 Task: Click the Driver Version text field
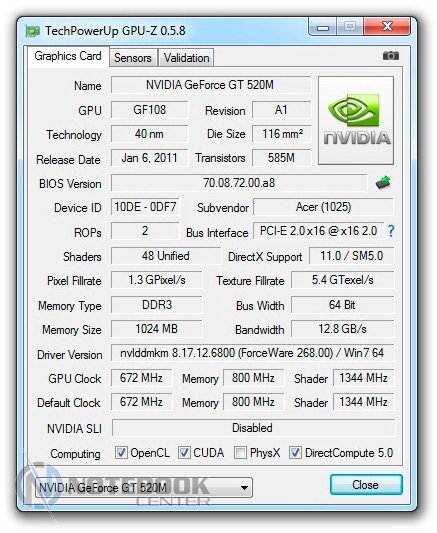click(252, 353)
